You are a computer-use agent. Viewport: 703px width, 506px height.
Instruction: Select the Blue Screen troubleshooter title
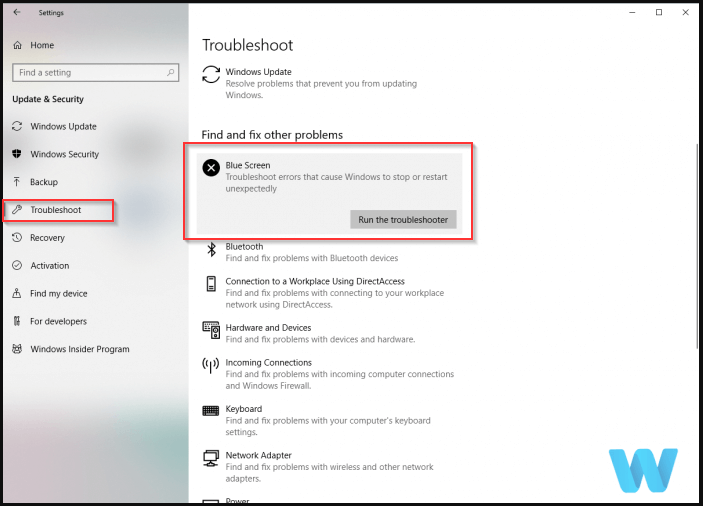tap(247, 165)
